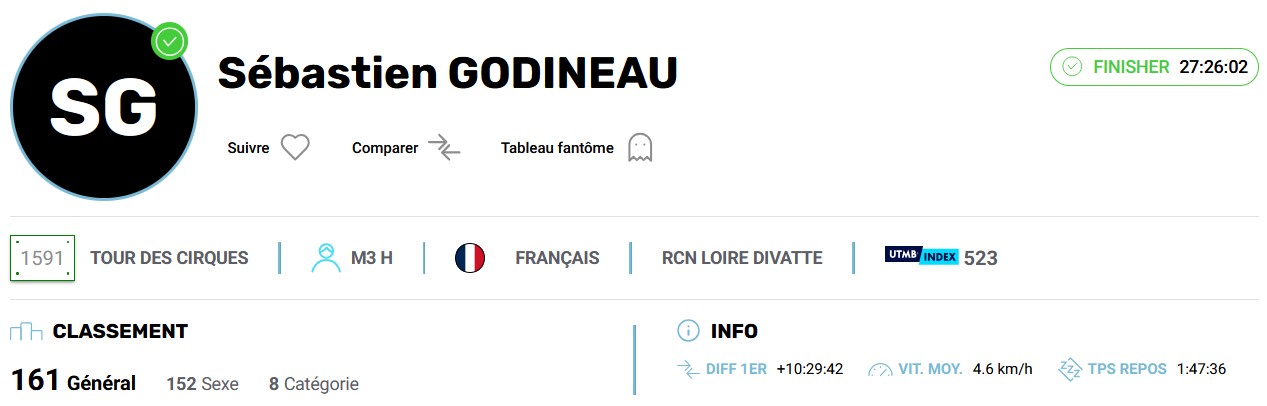Click the SG avatar circle

click(104, 107)
